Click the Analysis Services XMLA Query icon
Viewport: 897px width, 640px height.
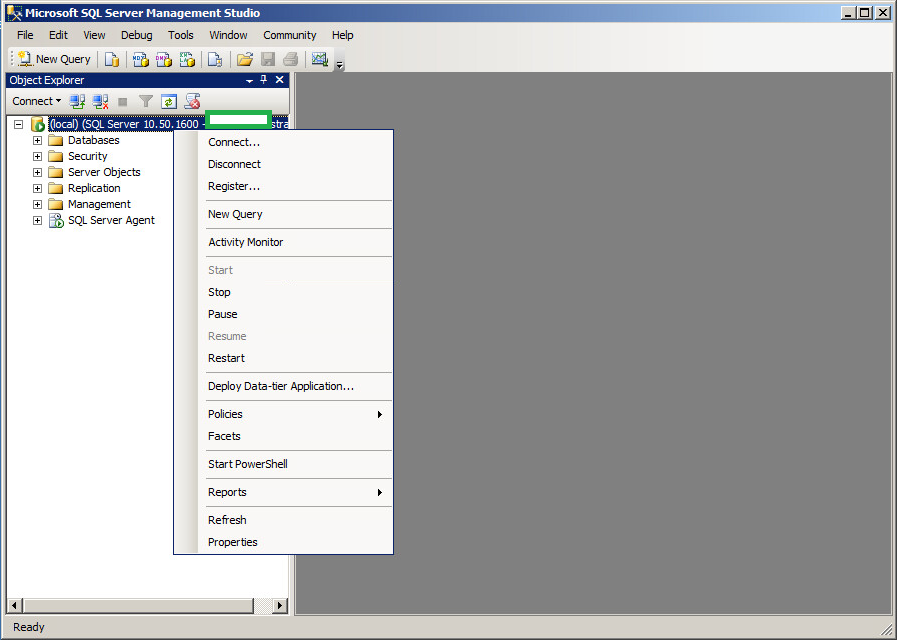[x=188, y=59]
